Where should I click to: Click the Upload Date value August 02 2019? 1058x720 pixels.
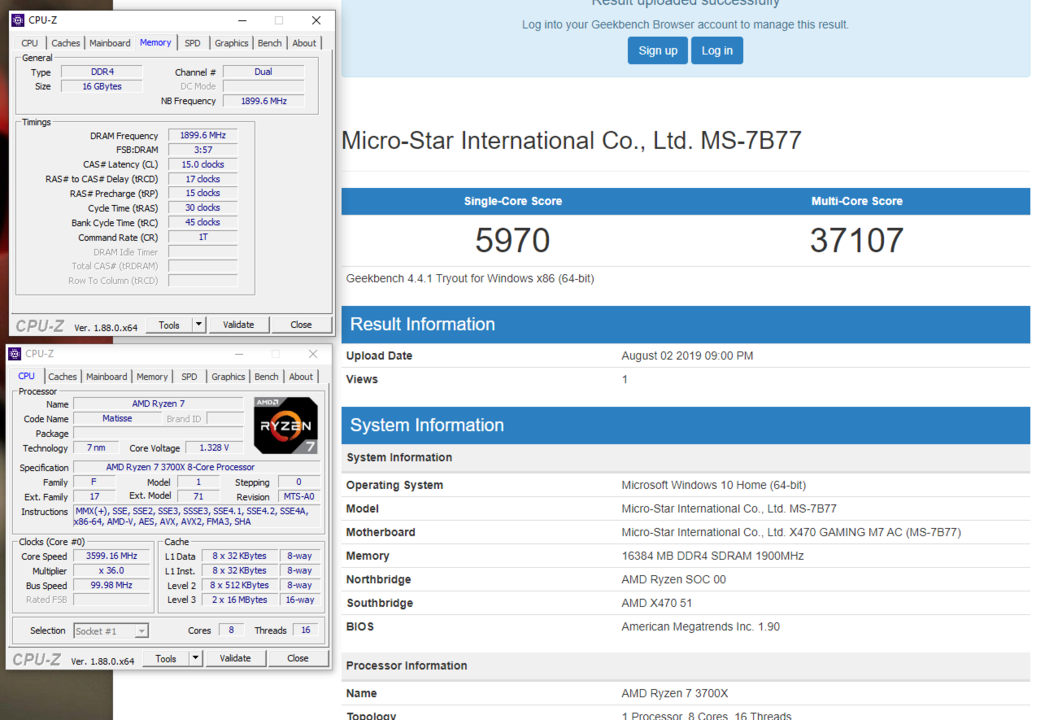click(687, 356)
